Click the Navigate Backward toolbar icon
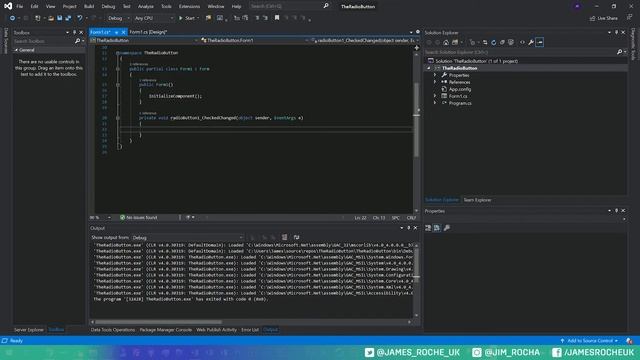The image size is (640, 360). pos(12,18)
